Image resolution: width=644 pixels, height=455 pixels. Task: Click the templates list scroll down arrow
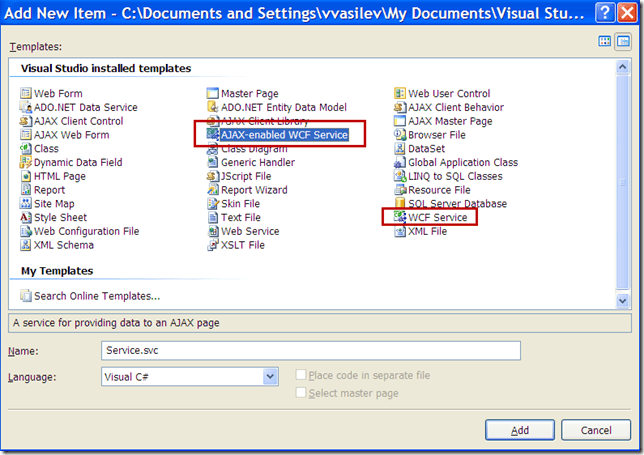click(623, 300)
